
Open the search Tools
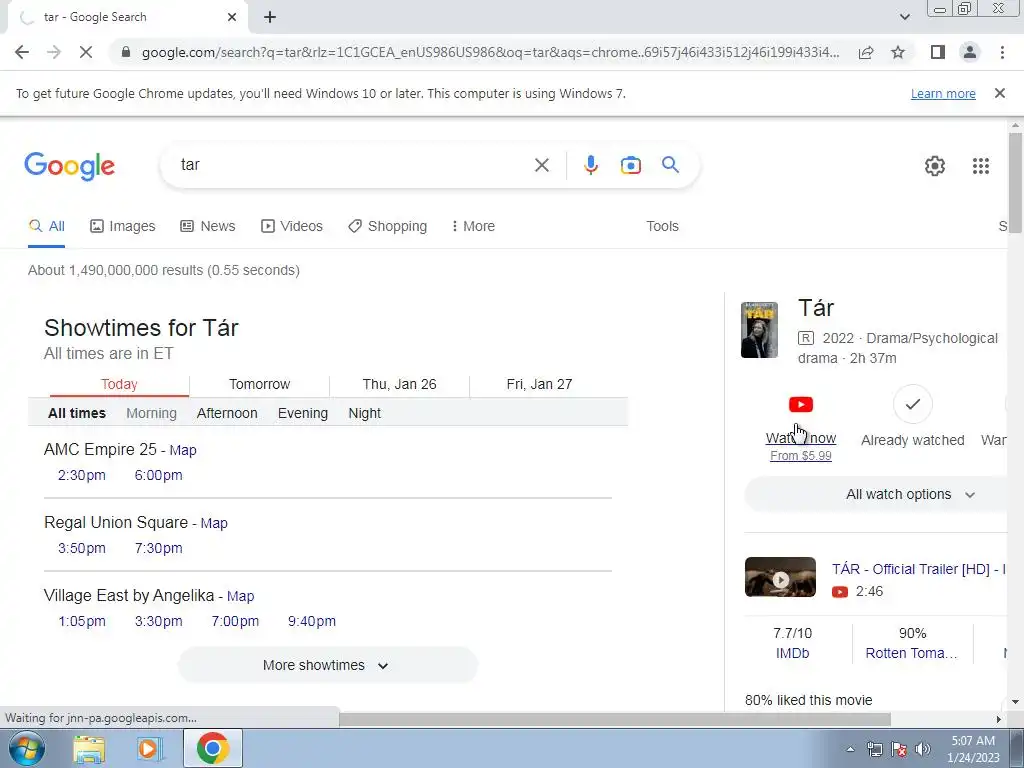coord(662,226)
